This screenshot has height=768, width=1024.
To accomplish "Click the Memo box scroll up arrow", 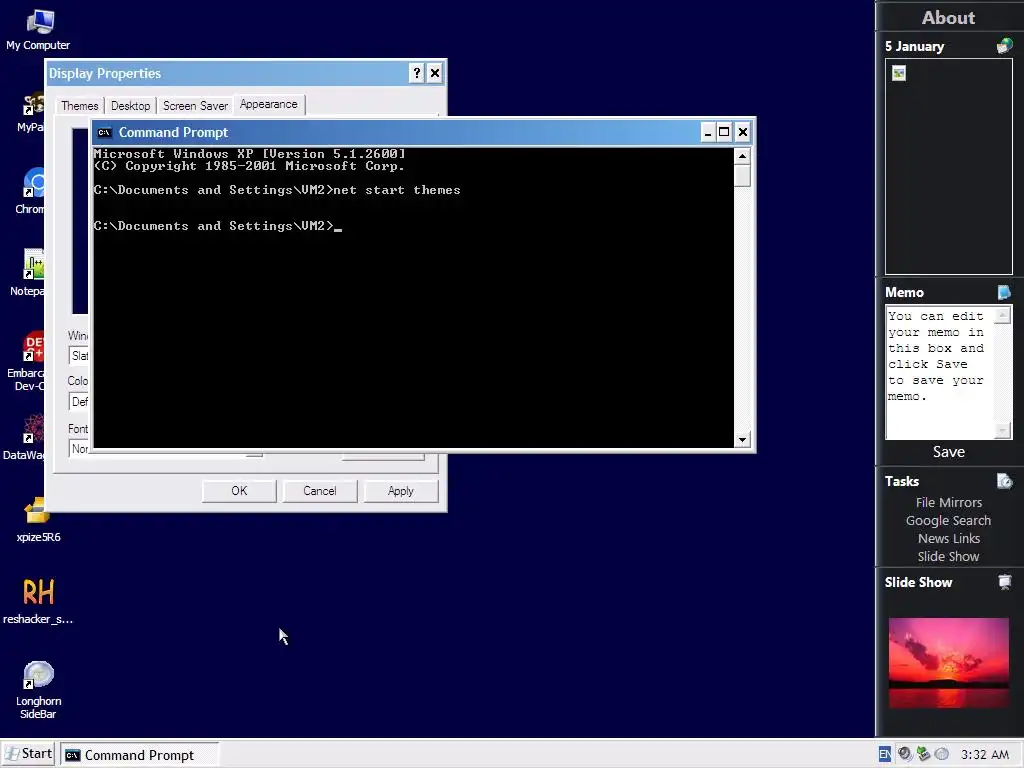I will click(1002, 316).
